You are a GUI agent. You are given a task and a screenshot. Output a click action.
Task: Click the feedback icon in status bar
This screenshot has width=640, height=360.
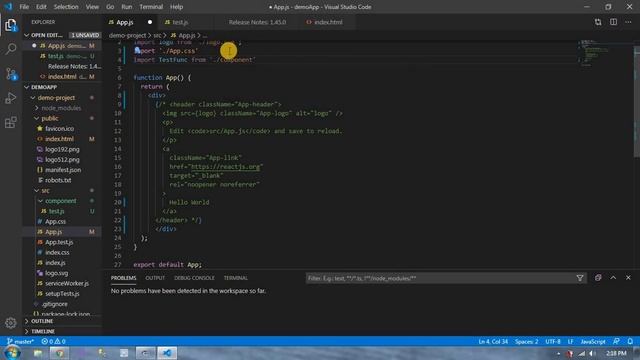[616, 341]
